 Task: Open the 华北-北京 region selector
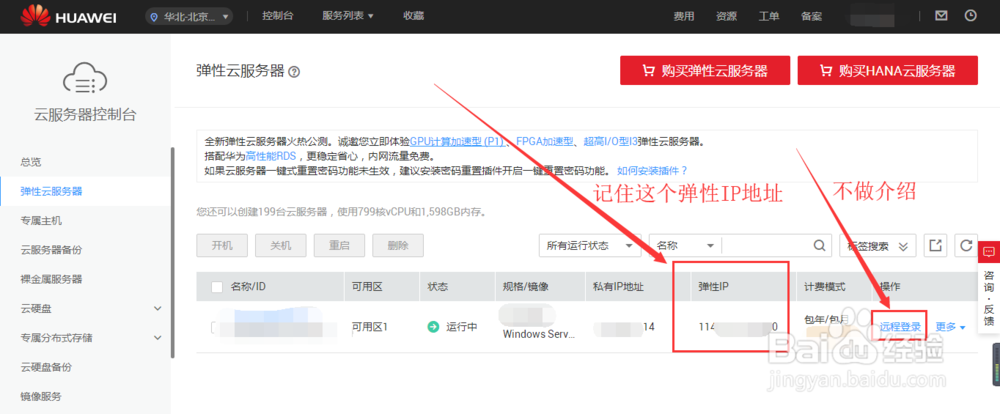click(x=189, y=17)
